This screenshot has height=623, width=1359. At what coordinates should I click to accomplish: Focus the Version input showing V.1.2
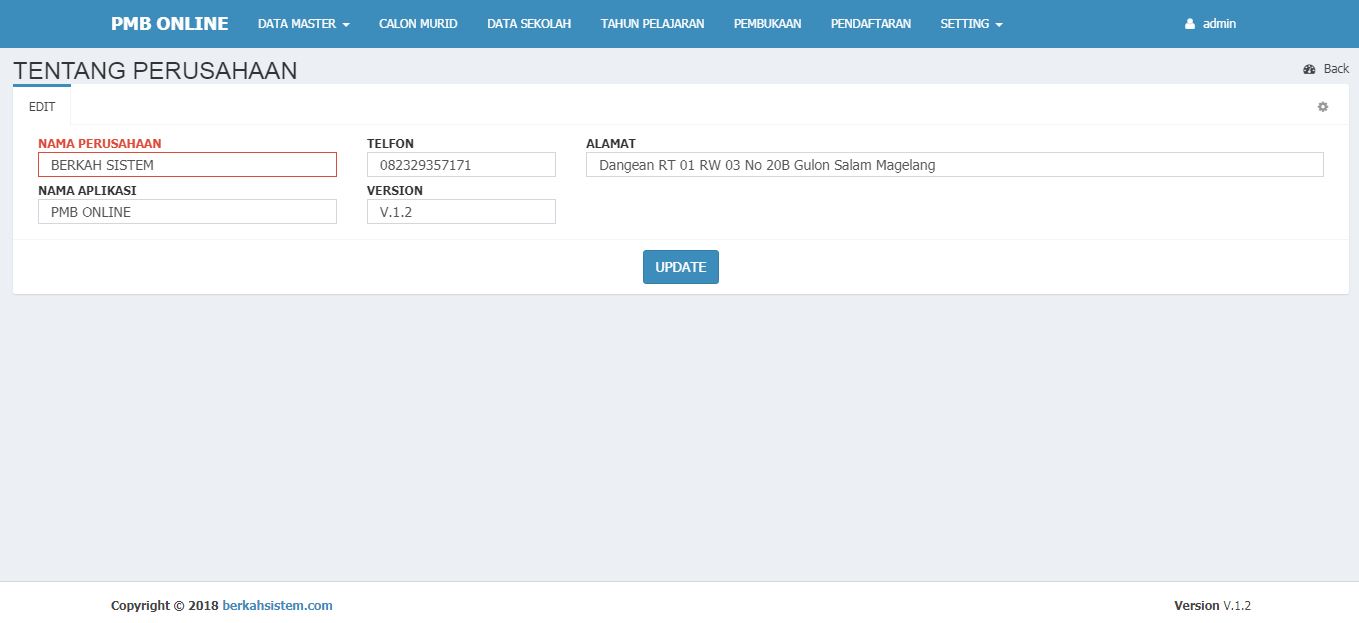[x=461, y=212]
